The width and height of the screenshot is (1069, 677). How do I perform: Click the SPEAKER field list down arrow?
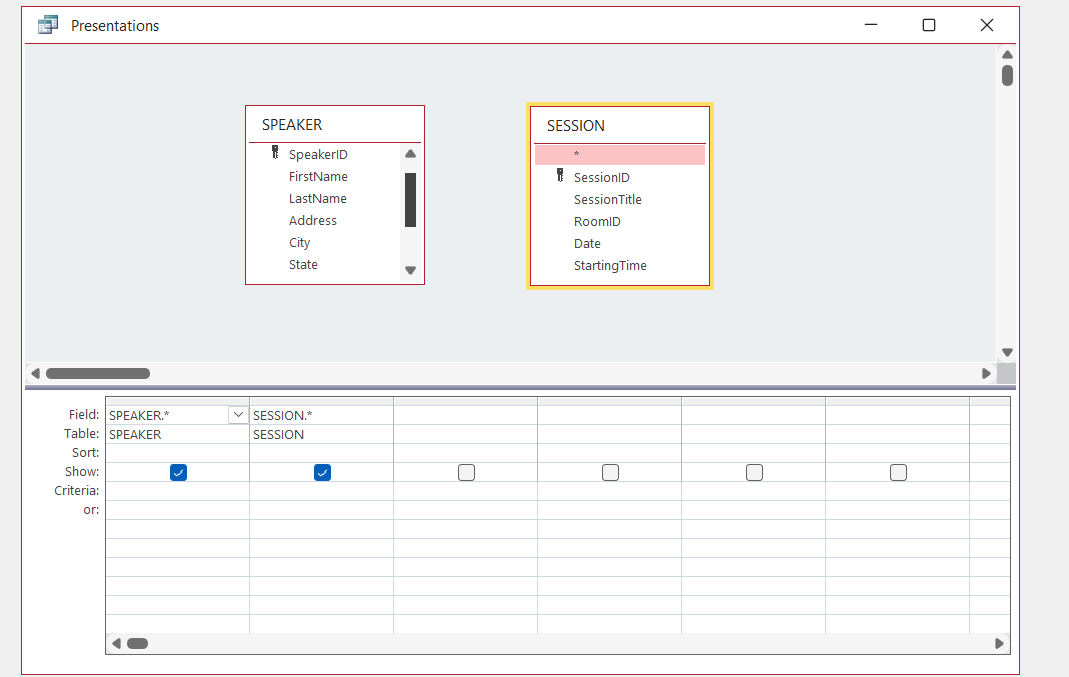click(x=410, y=270)
